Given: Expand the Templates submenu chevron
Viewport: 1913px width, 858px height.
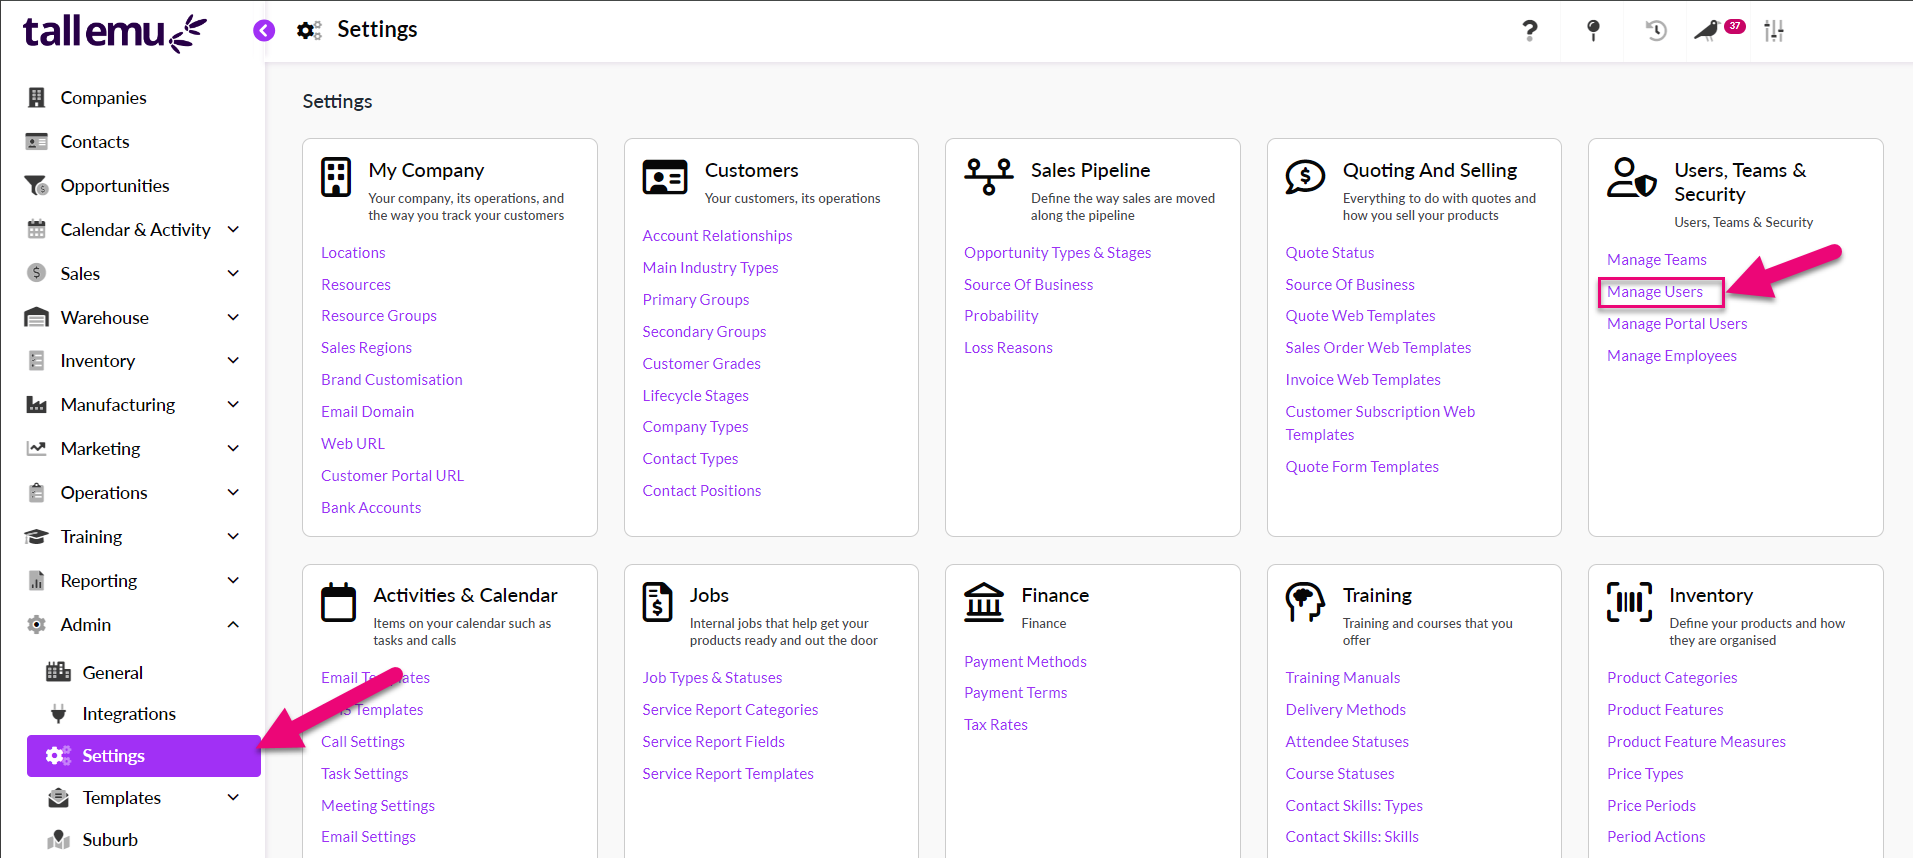Looking at the screenshot, I should [233, 797].
